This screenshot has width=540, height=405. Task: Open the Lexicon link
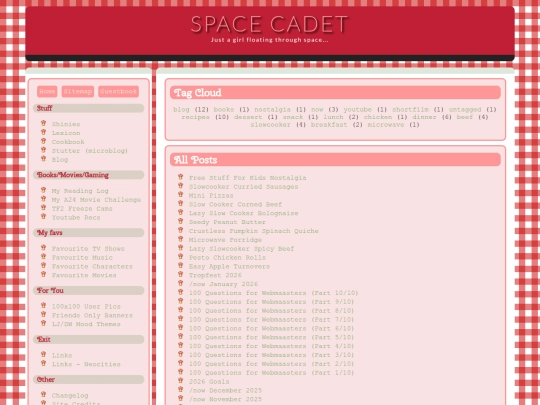coord(66,133)
